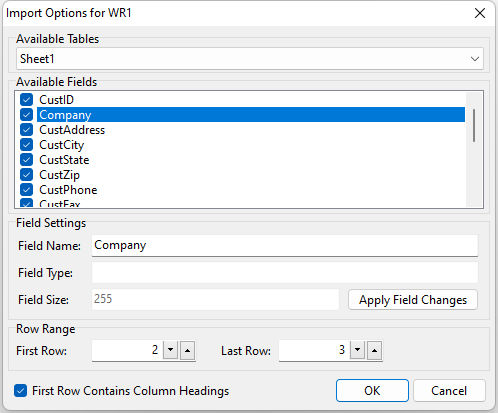Image resolution: width=498 pixels, height=413 pixels.
Task: Click the Field Size input box
Action: click(x=215, y=299)
